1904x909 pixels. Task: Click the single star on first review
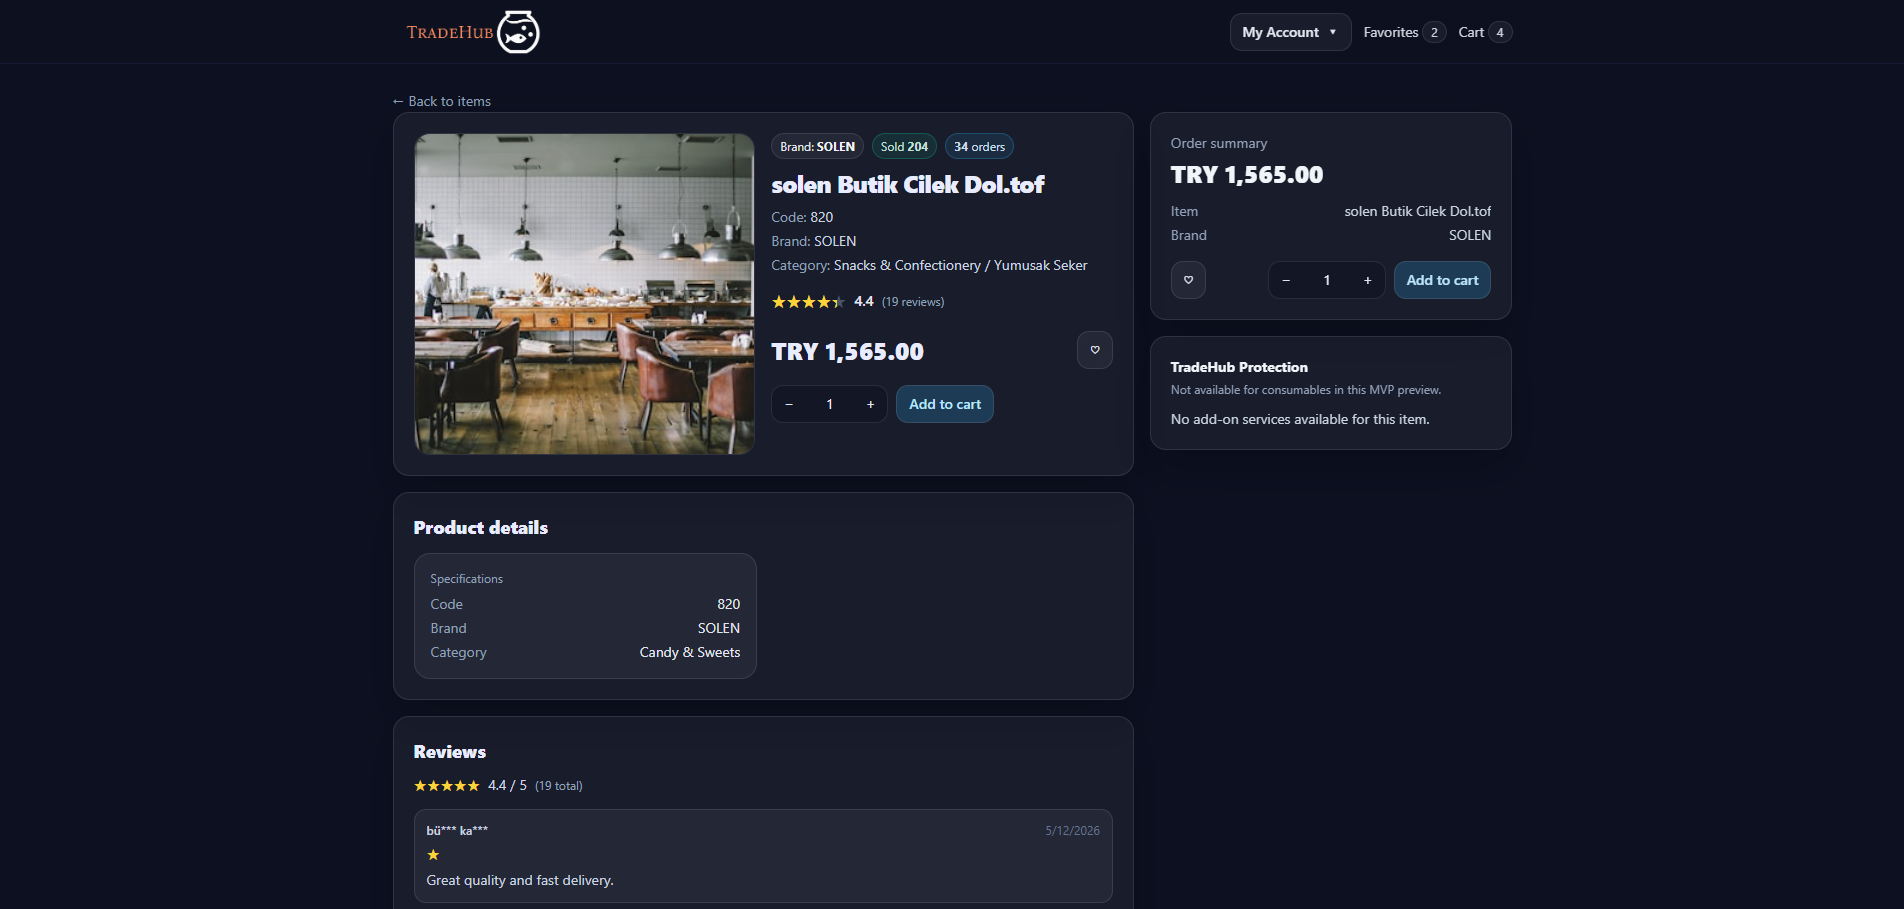(433, 855)
